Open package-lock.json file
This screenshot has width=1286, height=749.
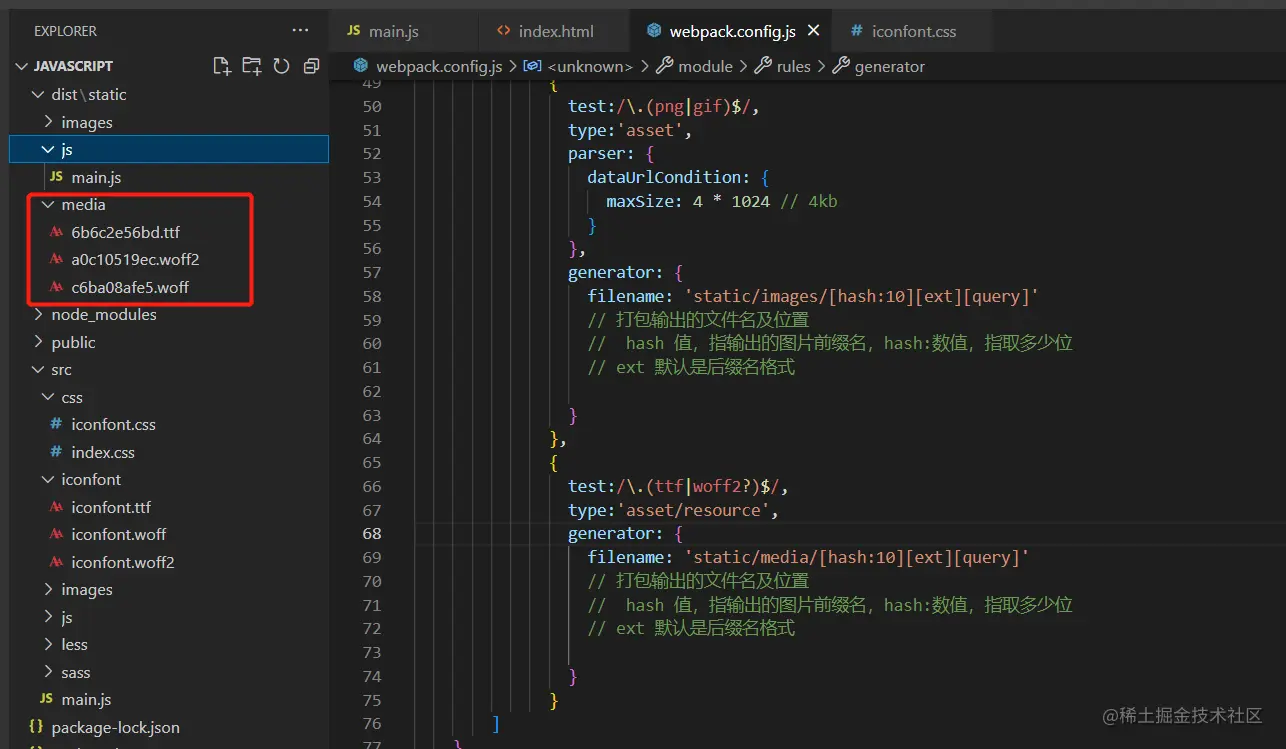tap(115, 727)
